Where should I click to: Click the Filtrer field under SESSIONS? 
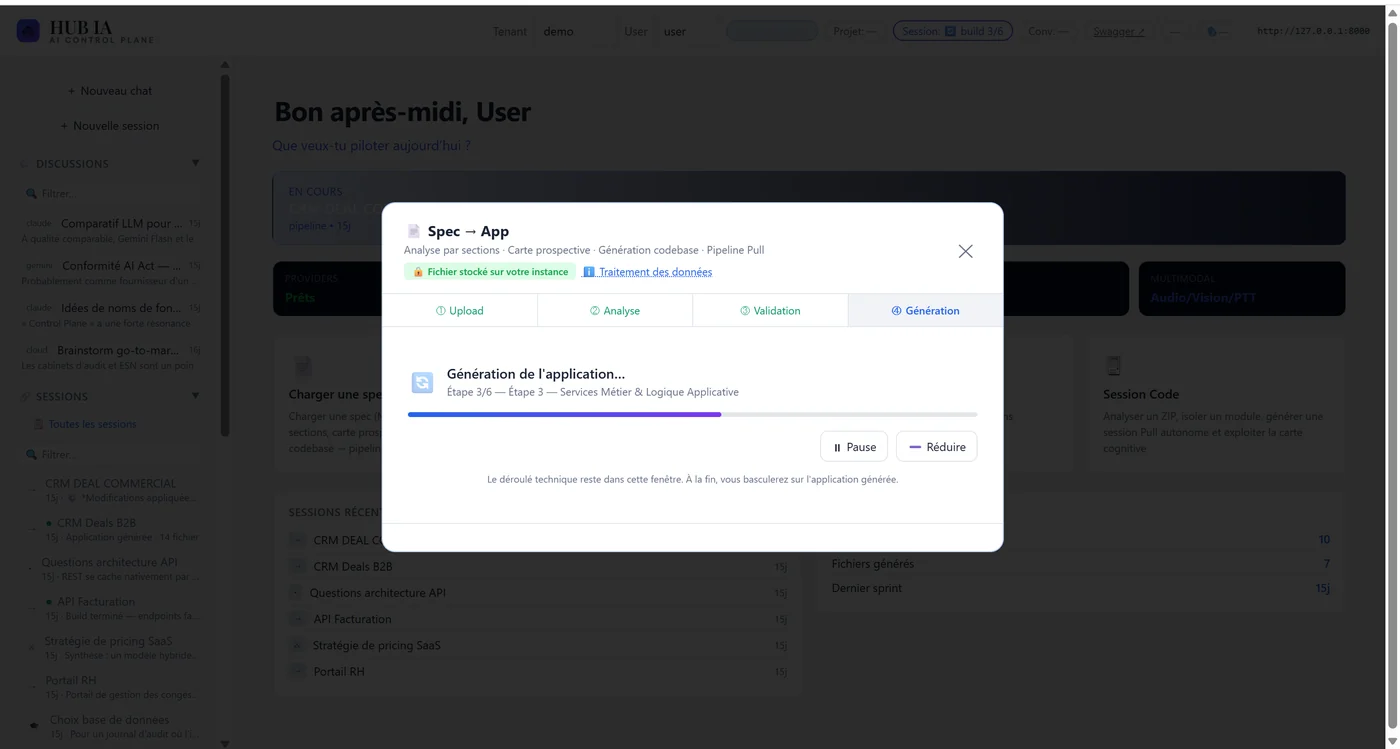[112, 454]
